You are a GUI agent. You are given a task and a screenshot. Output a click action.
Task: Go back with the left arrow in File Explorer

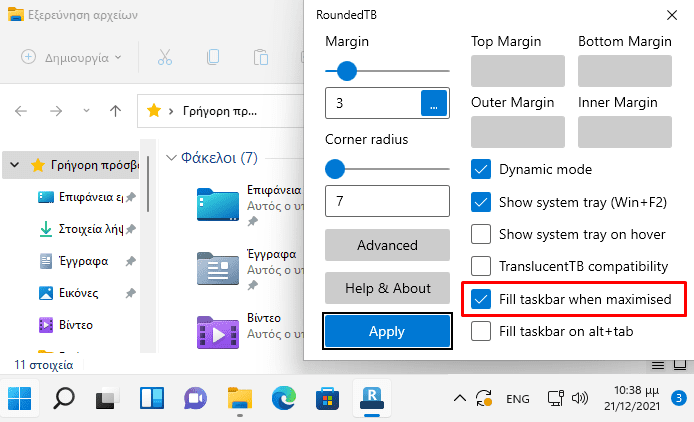click(x=21, y=111)
